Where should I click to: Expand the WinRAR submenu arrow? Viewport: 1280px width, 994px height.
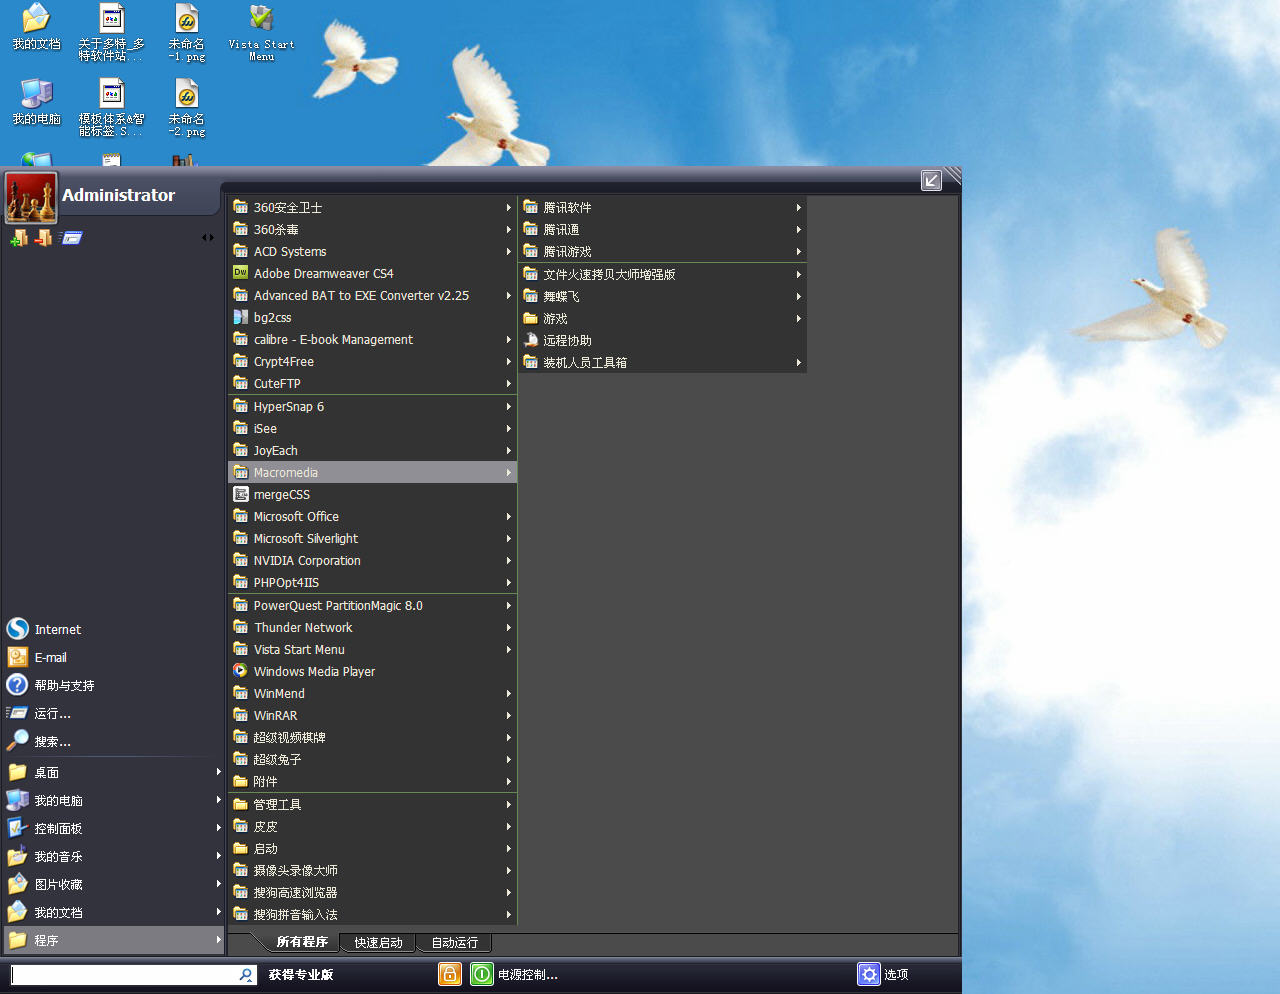[x=508, y=715]
